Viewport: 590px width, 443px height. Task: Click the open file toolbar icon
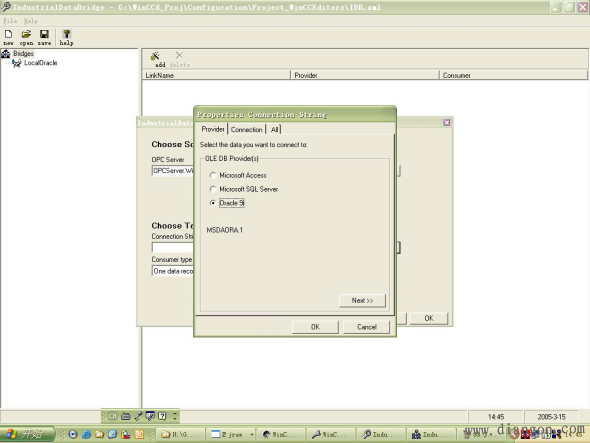26,37
